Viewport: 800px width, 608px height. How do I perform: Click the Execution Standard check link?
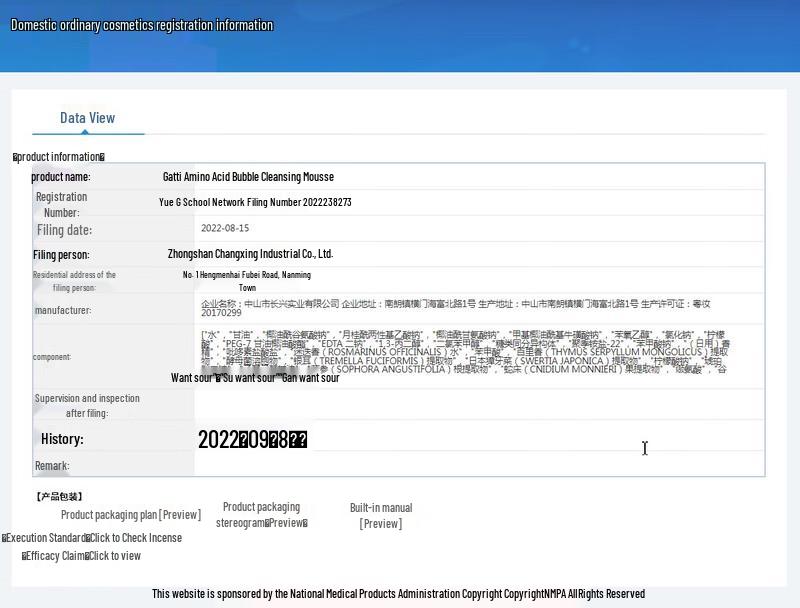click(135, 538)
